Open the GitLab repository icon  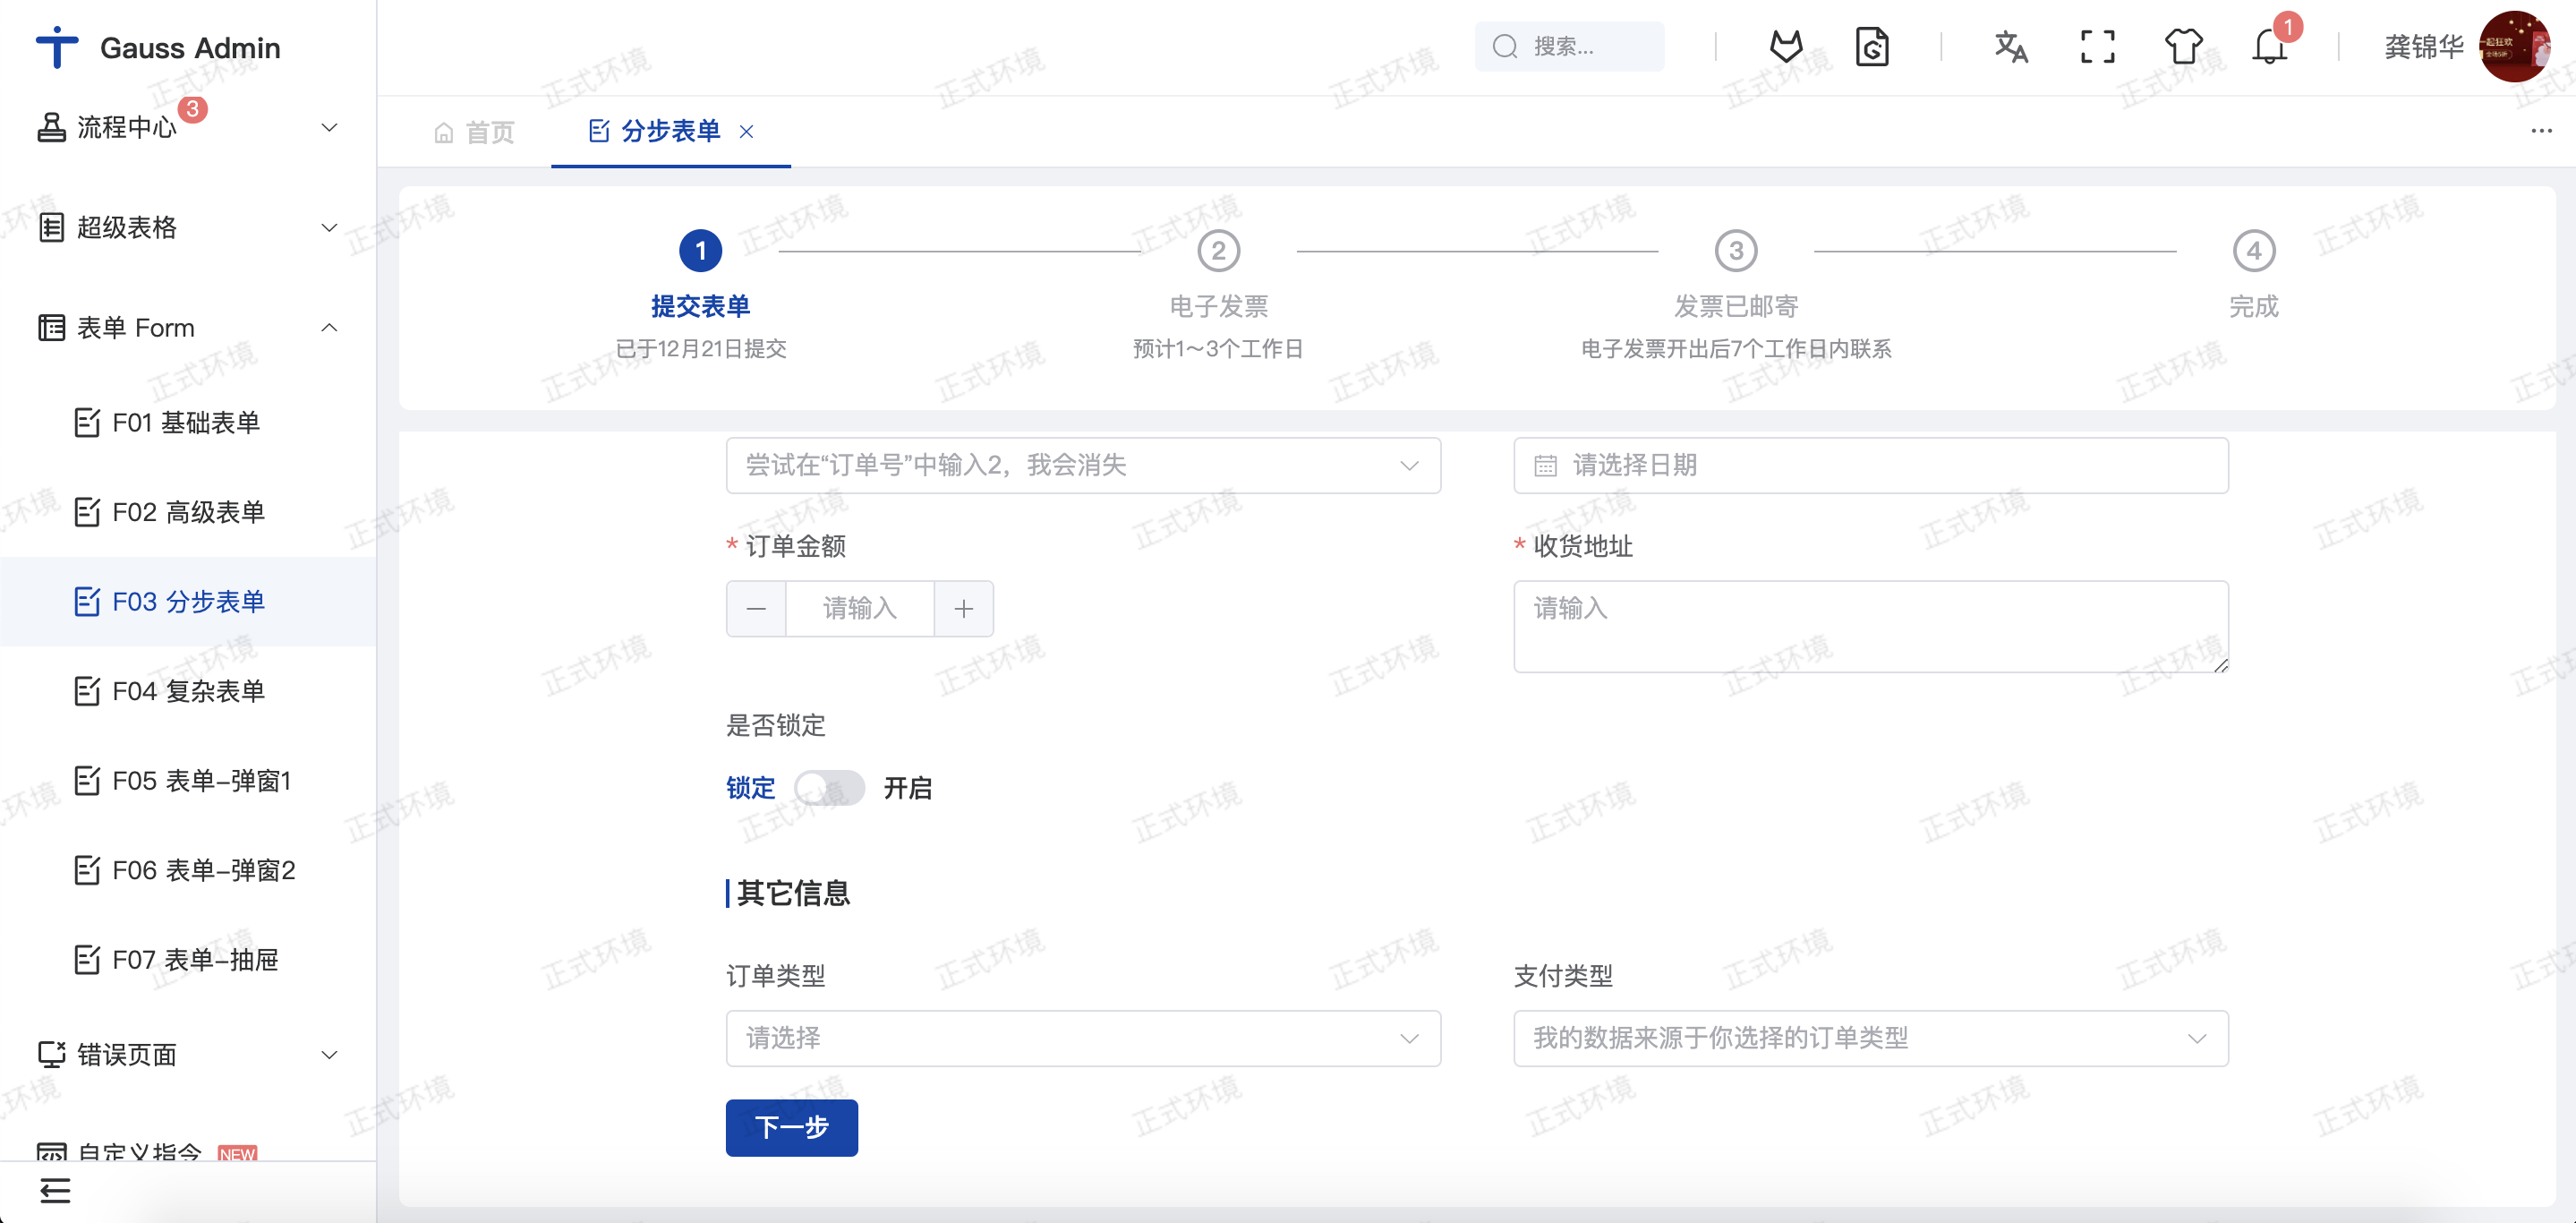click(x=1787, y=46)
